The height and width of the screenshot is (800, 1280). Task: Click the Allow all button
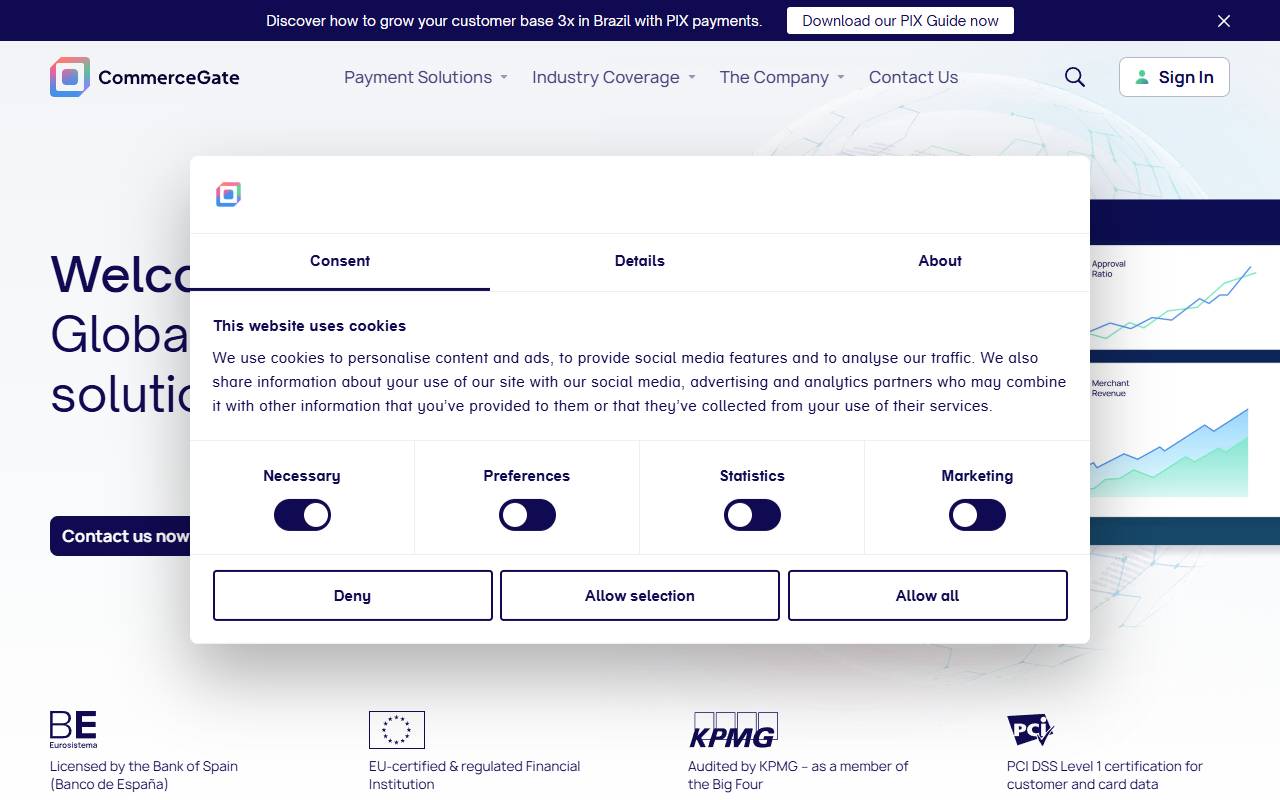coord(928,595)
